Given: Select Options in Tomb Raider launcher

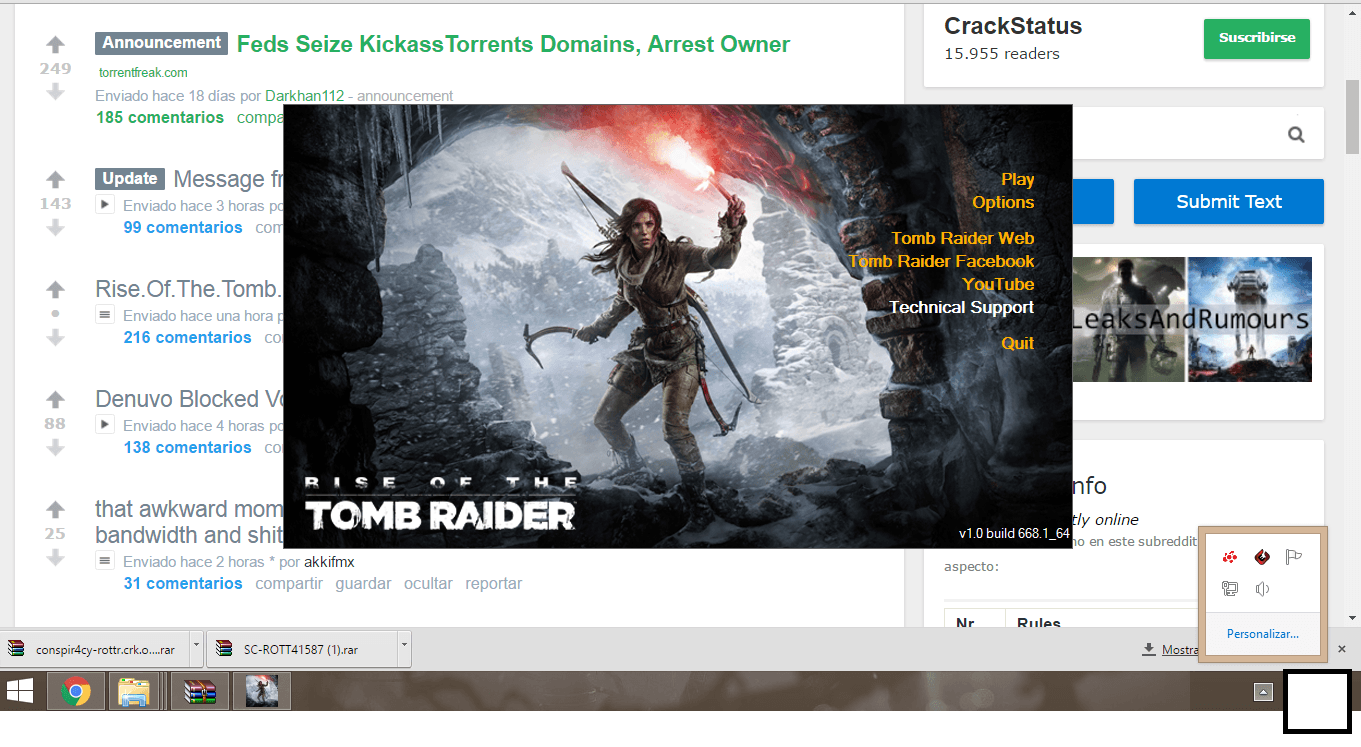Looking at the screenshot, I should point(1003,202).
